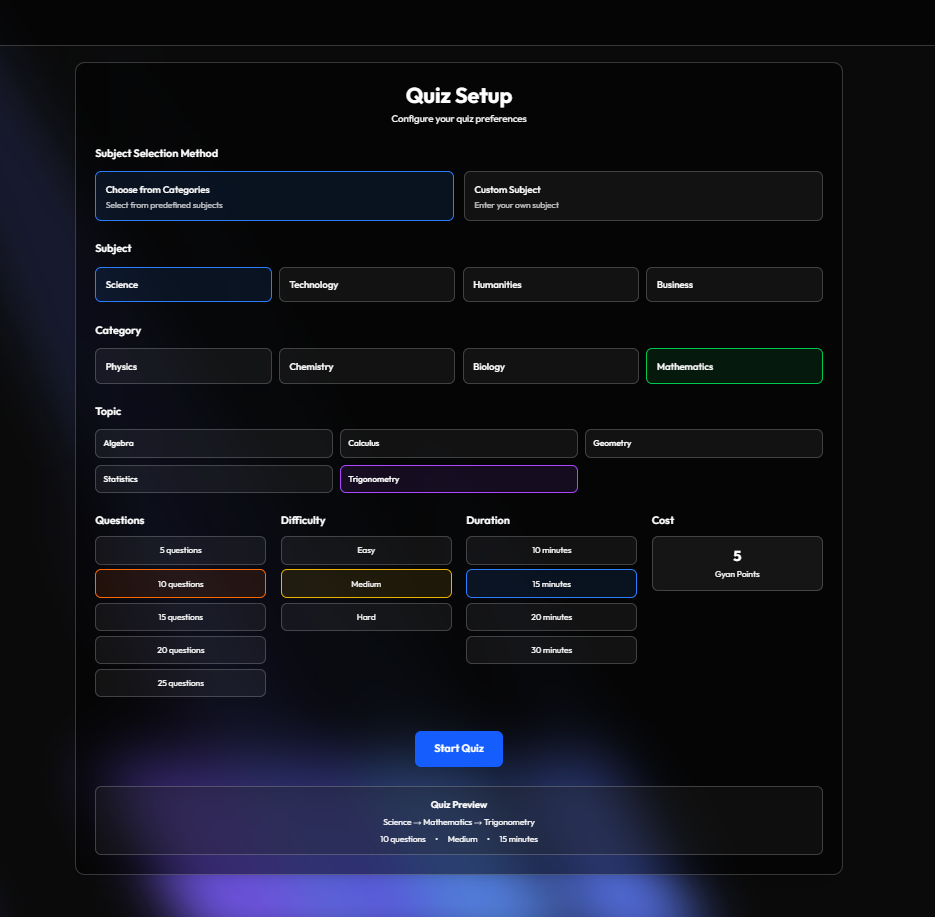Screen dimensions: 935x917
Task: Select 25 questions option
Action: [180, 683]
